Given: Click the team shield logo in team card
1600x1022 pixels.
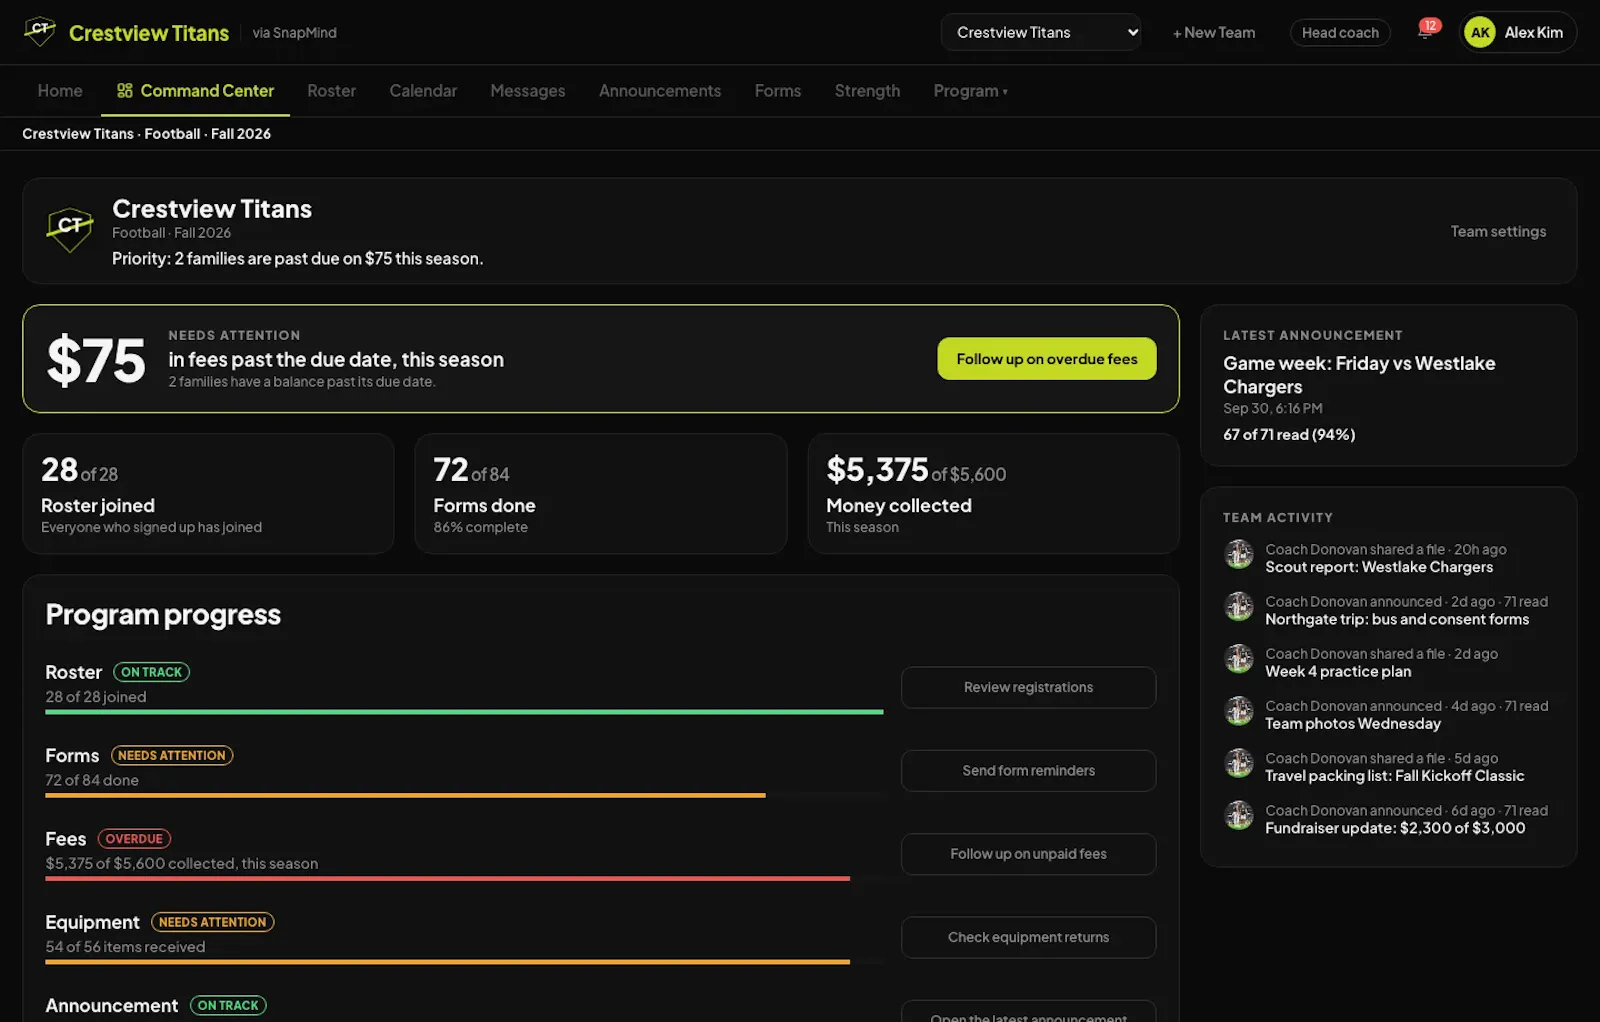Looking at the screenshot, I should tap(70, 230).
